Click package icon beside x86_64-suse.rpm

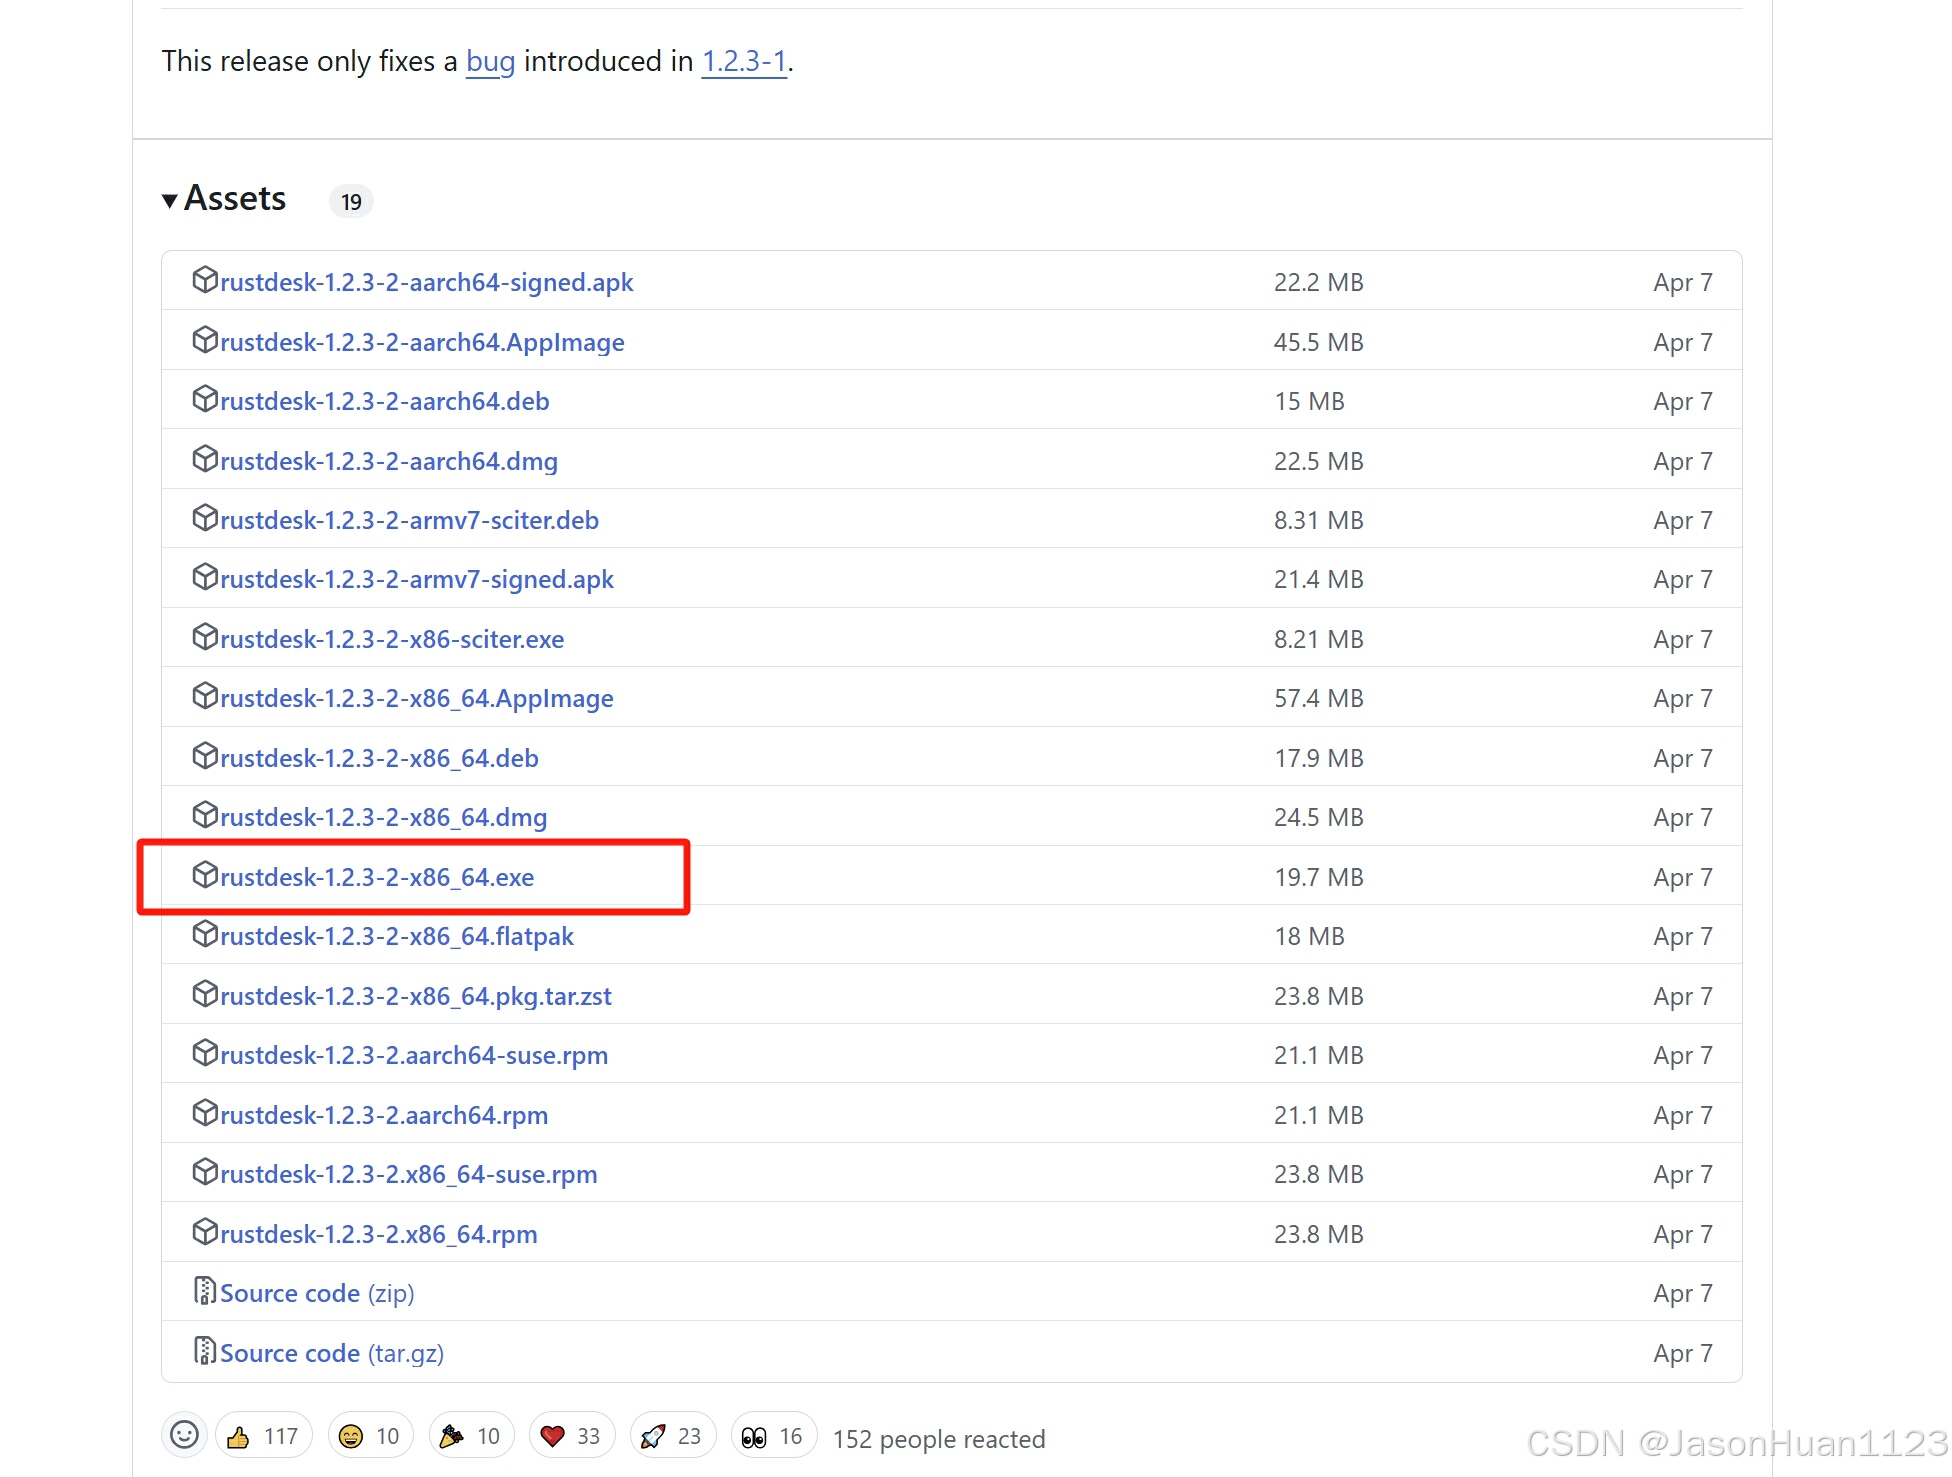click(x=205, y=1171)
